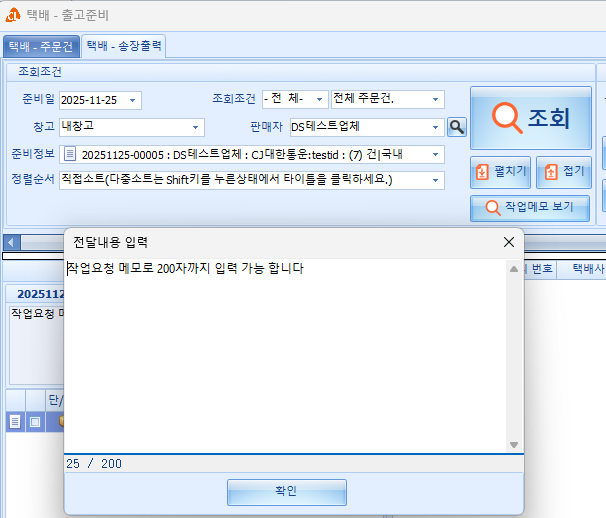Open the 준비일 date dropdown
The image size is (606, 518).
point(134,100)
